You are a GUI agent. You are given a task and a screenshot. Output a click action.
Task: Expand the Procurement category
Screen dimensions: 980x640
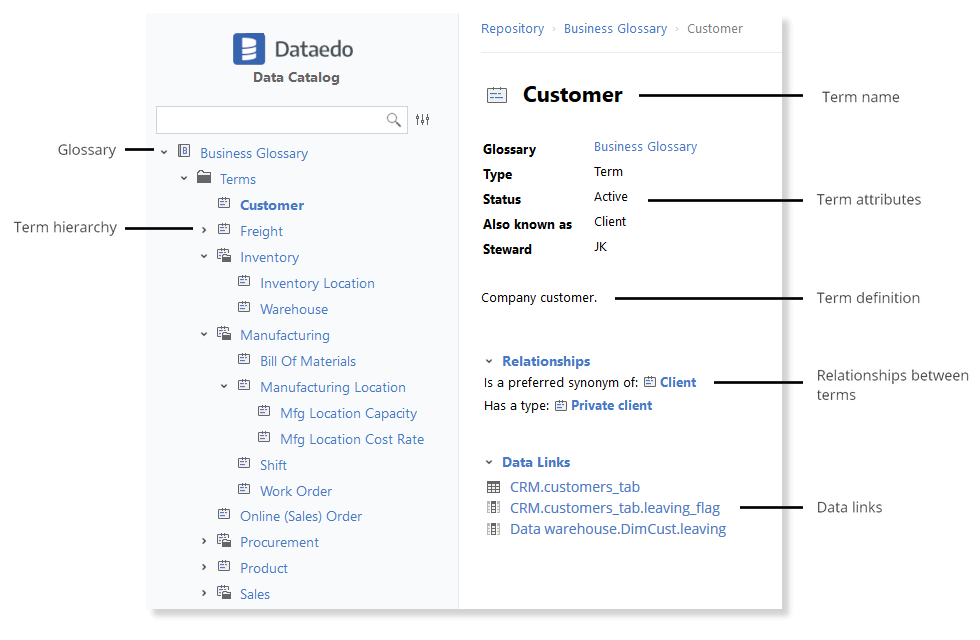(x=204, y=541)
